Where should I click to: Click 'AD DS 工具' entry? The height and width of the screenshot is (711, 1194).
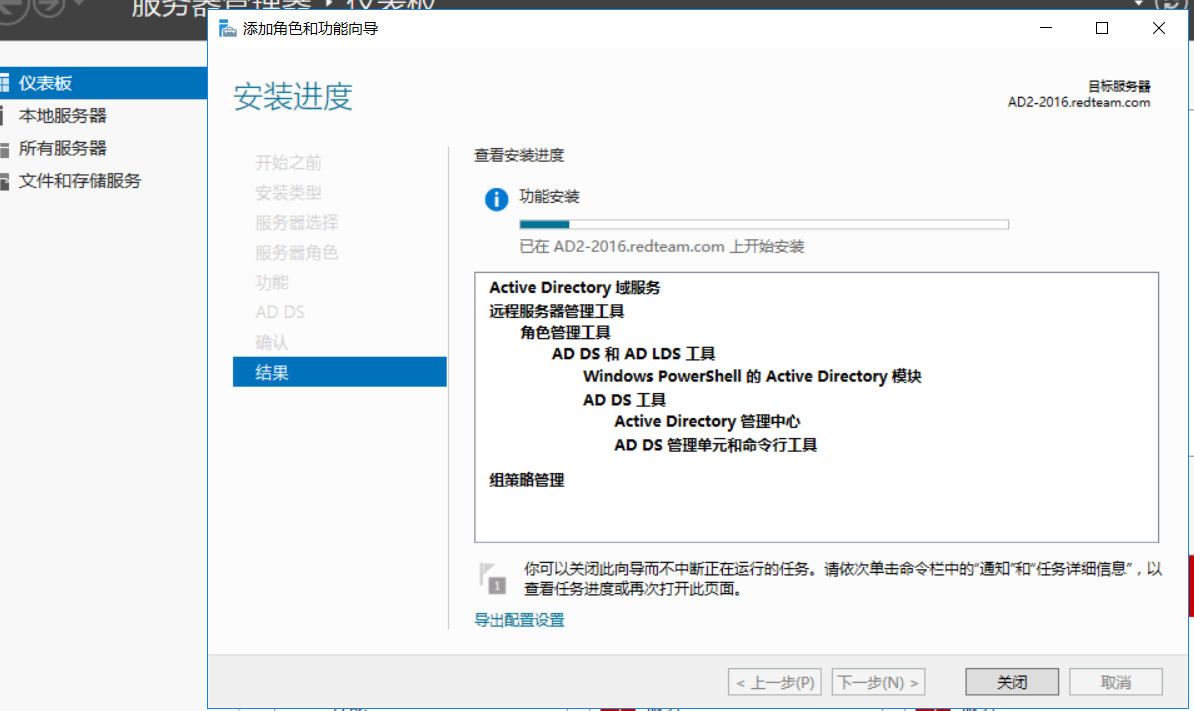624,400
